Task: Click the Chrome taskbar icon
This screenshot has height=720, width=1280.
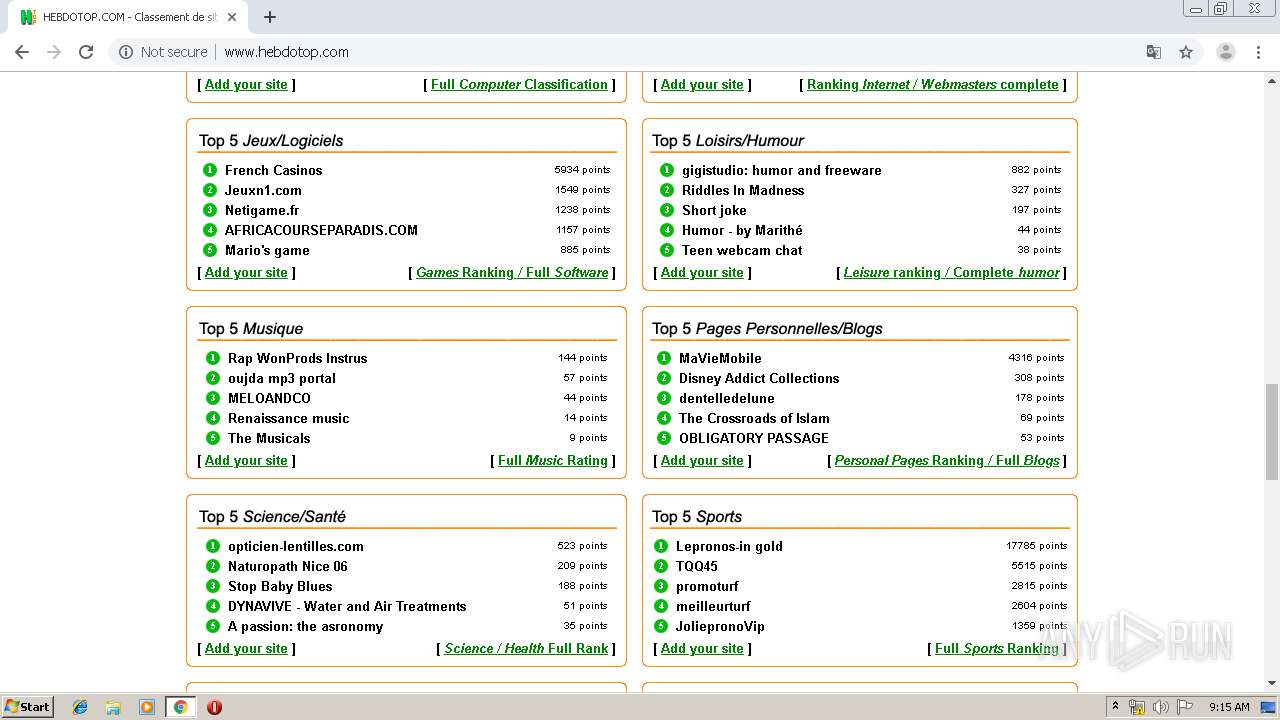Action: tap(180, 707)
